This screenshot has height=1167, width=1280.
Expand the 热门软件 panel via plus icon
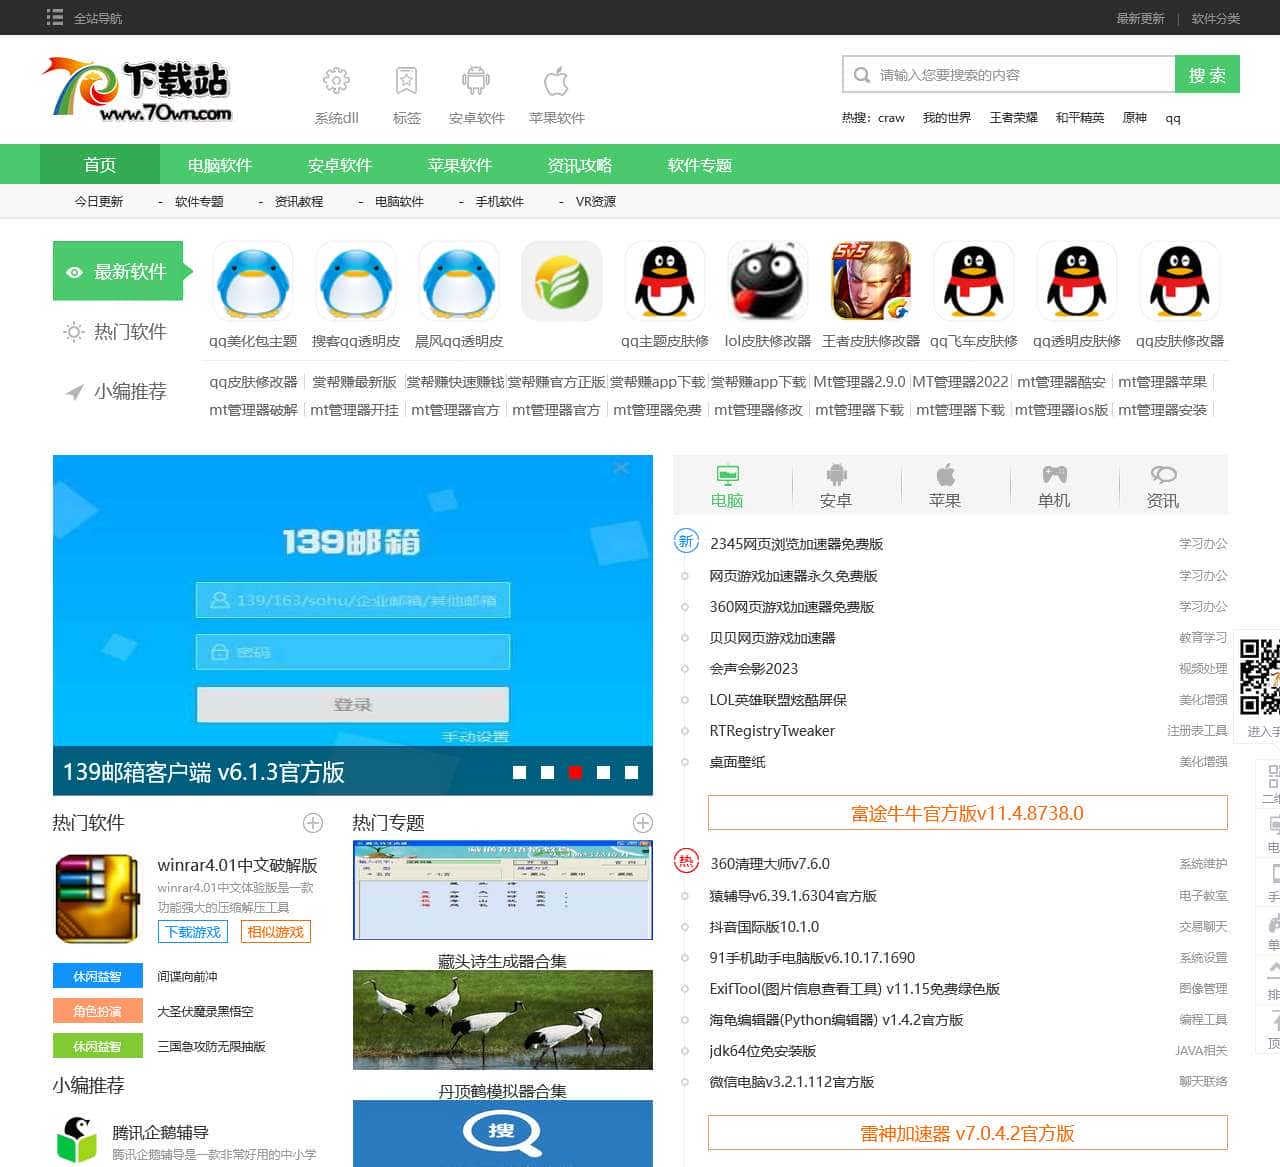pyautogui.click(x=313, y=822)
